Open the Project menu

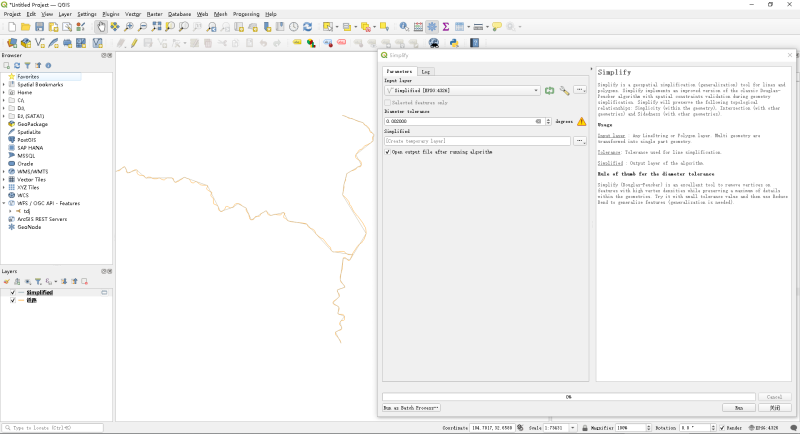12,14
